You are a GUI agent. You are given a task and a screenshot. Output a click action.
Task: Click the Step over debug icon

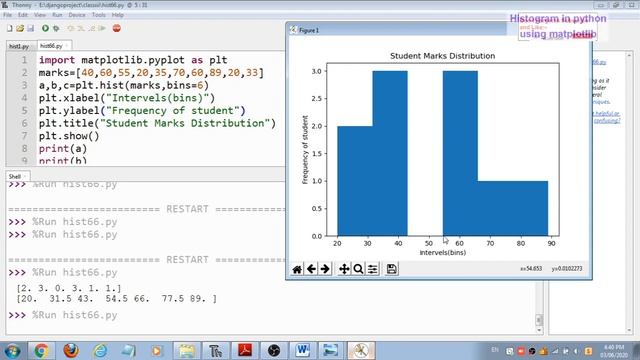tap(71, 28)
